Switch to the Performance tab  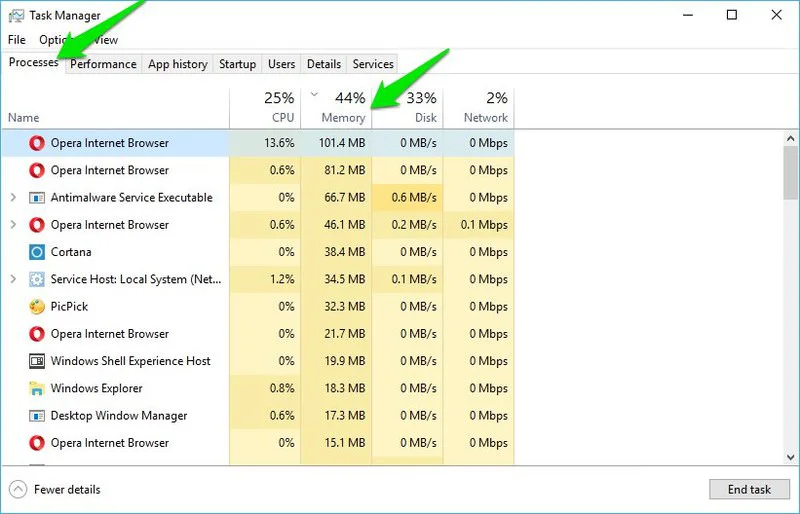click(x=103, y=64)
